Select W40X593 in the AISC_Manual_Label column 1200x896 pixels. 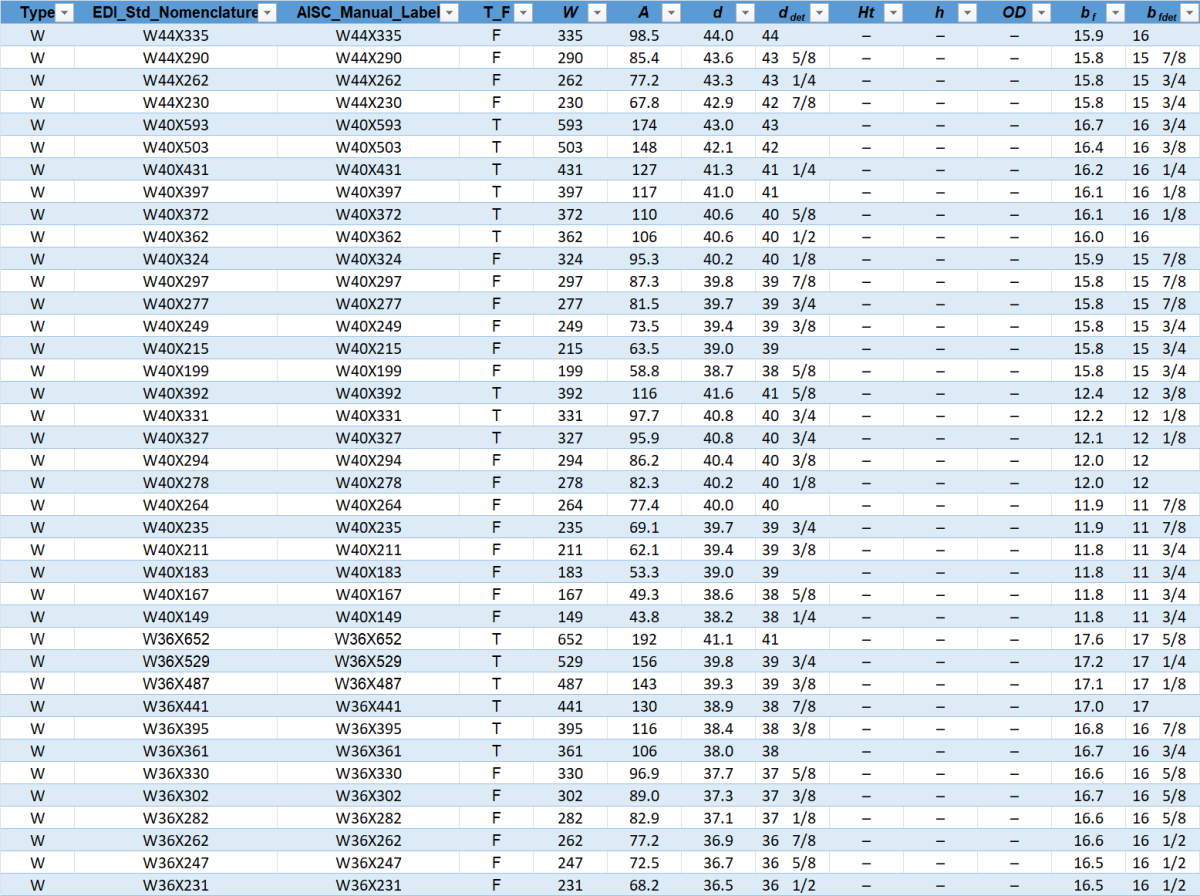coord(368,125)
